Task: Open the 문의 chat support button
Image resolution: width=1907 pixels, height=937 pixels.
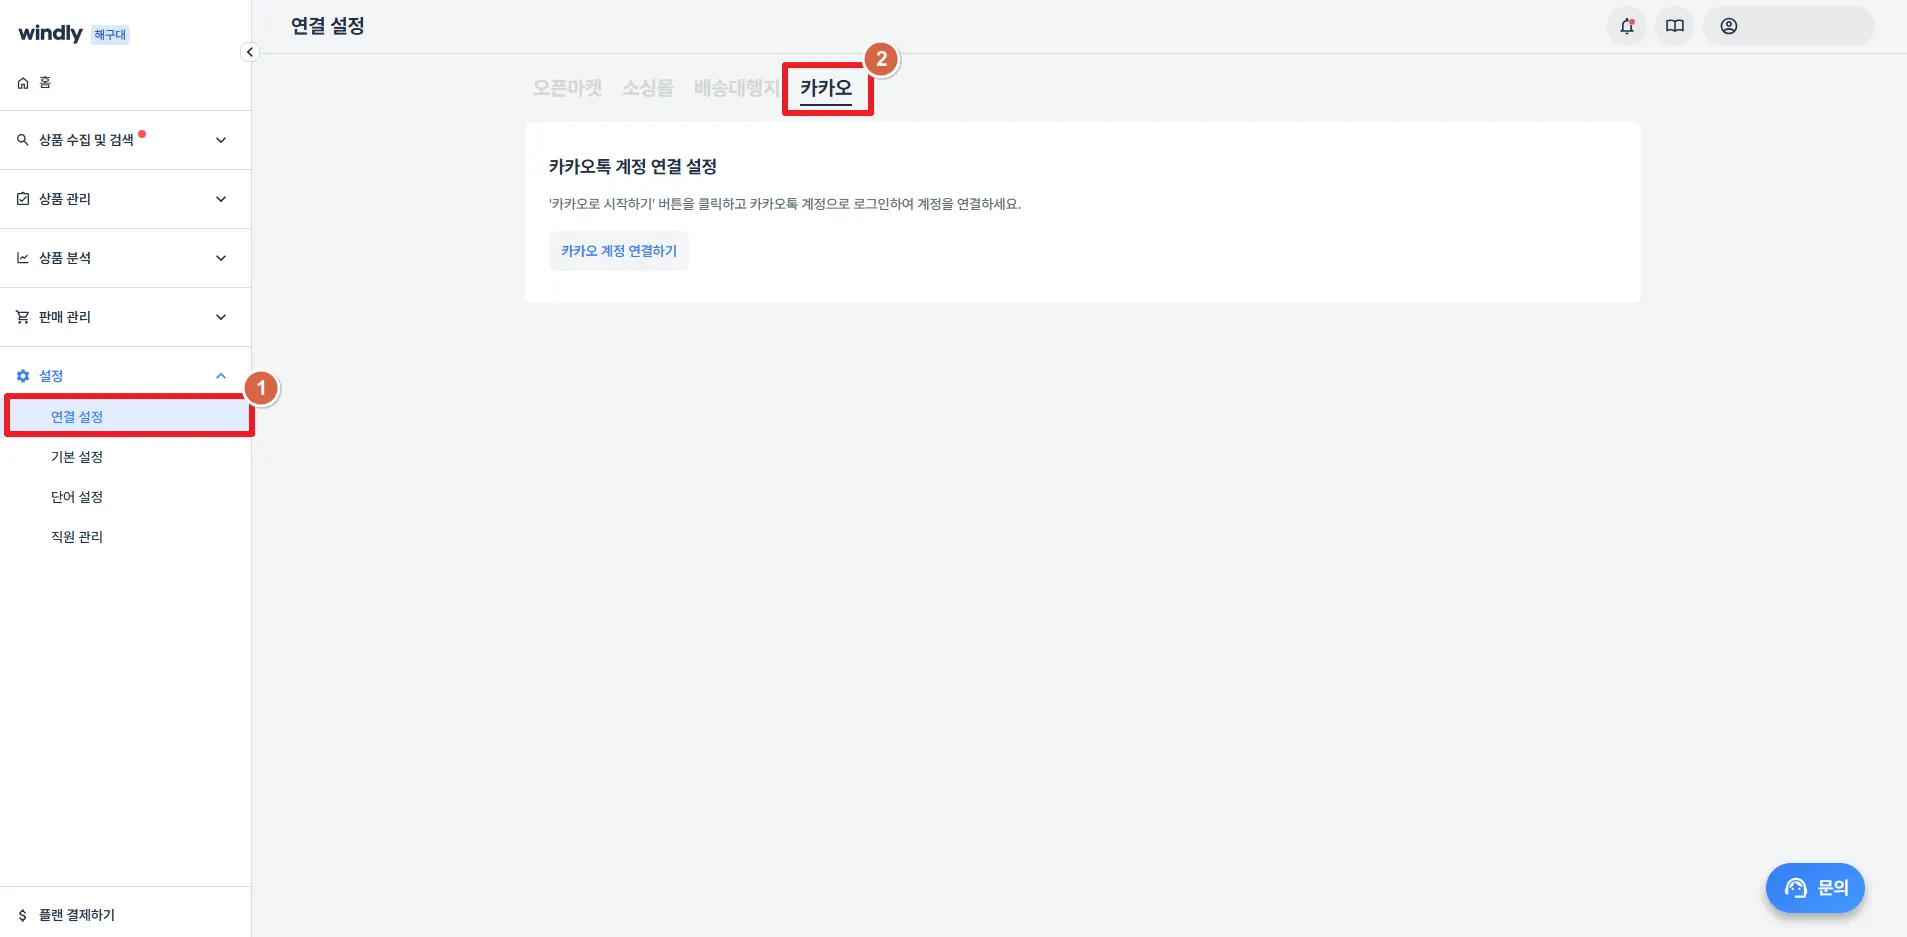Action: coord(1815,888)
